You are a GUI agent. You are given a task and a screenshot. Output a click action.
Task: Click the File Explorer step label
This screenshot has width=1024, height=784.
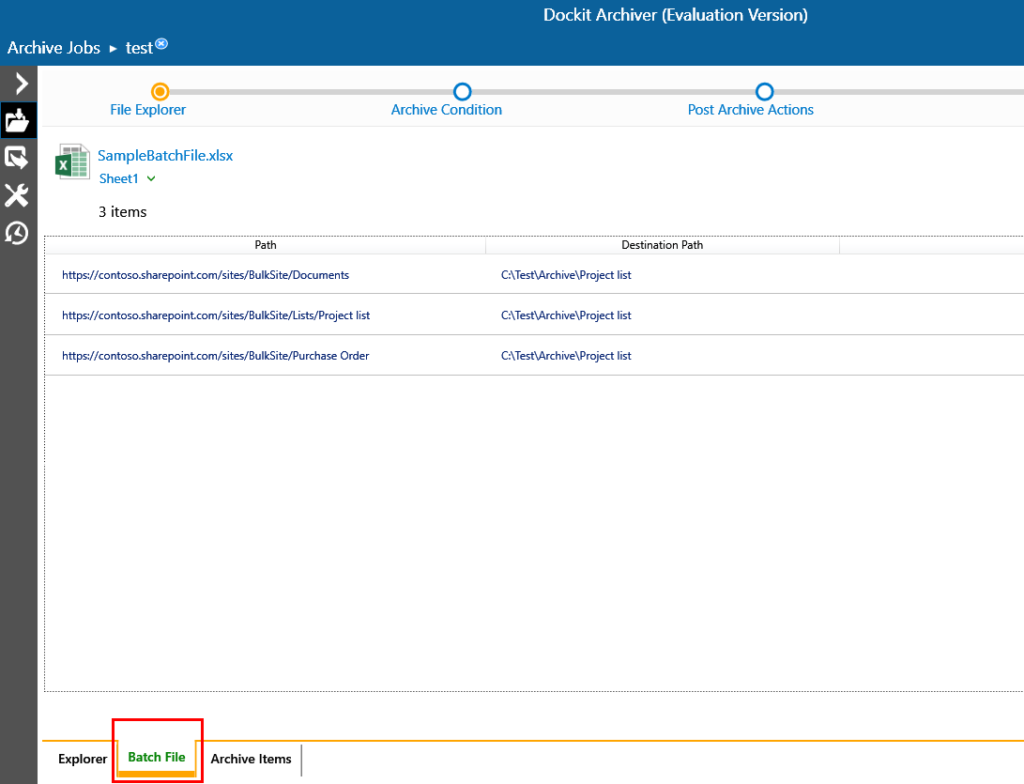point(148,110)
